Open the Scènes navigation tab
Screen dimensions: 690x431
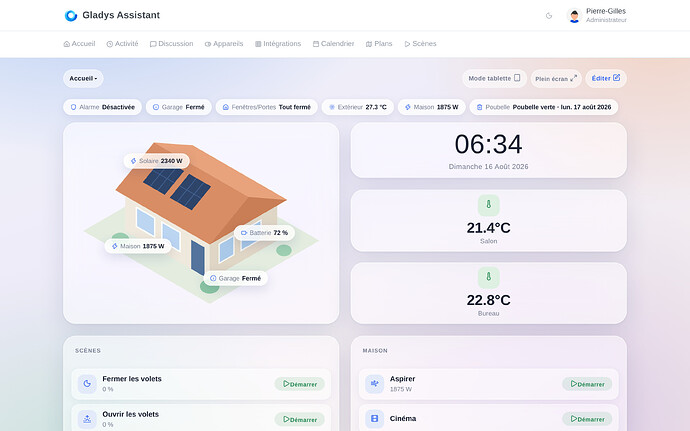[420, 44]
